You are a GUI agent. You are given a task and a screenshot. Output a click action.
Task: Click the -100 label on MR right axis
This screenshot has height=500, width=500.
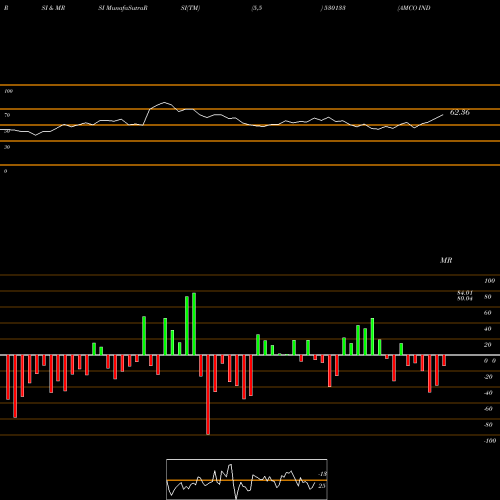pos(490,441)
